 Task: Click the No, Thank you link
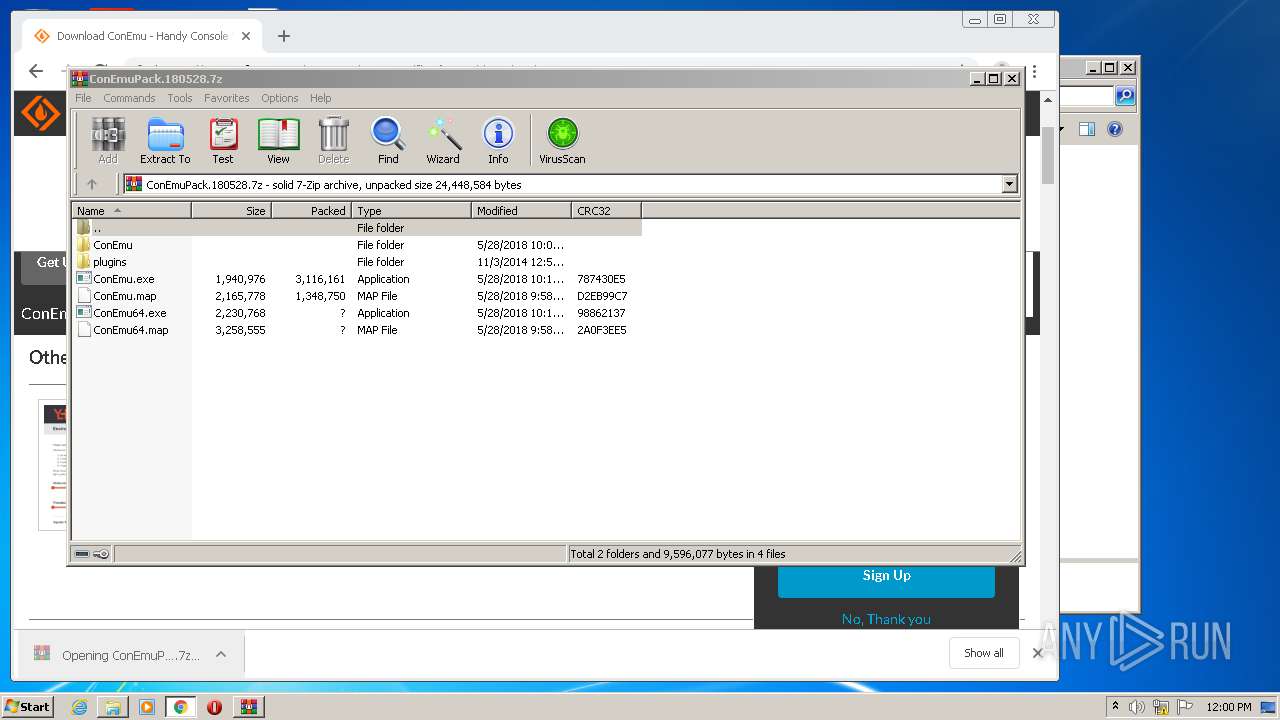tap(886, 619)
